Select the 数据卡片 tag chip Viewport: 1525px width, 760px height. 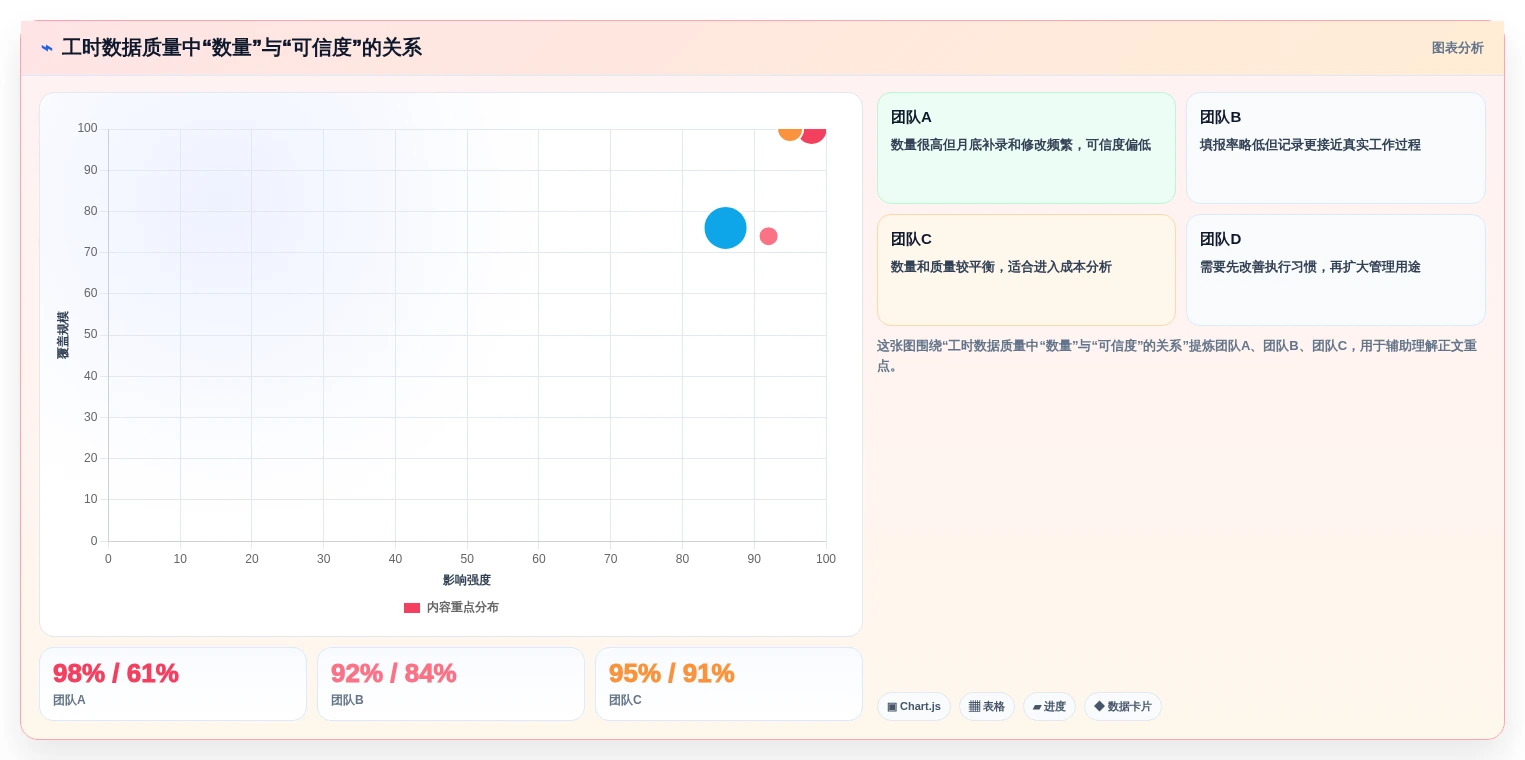pos(1123,706)
